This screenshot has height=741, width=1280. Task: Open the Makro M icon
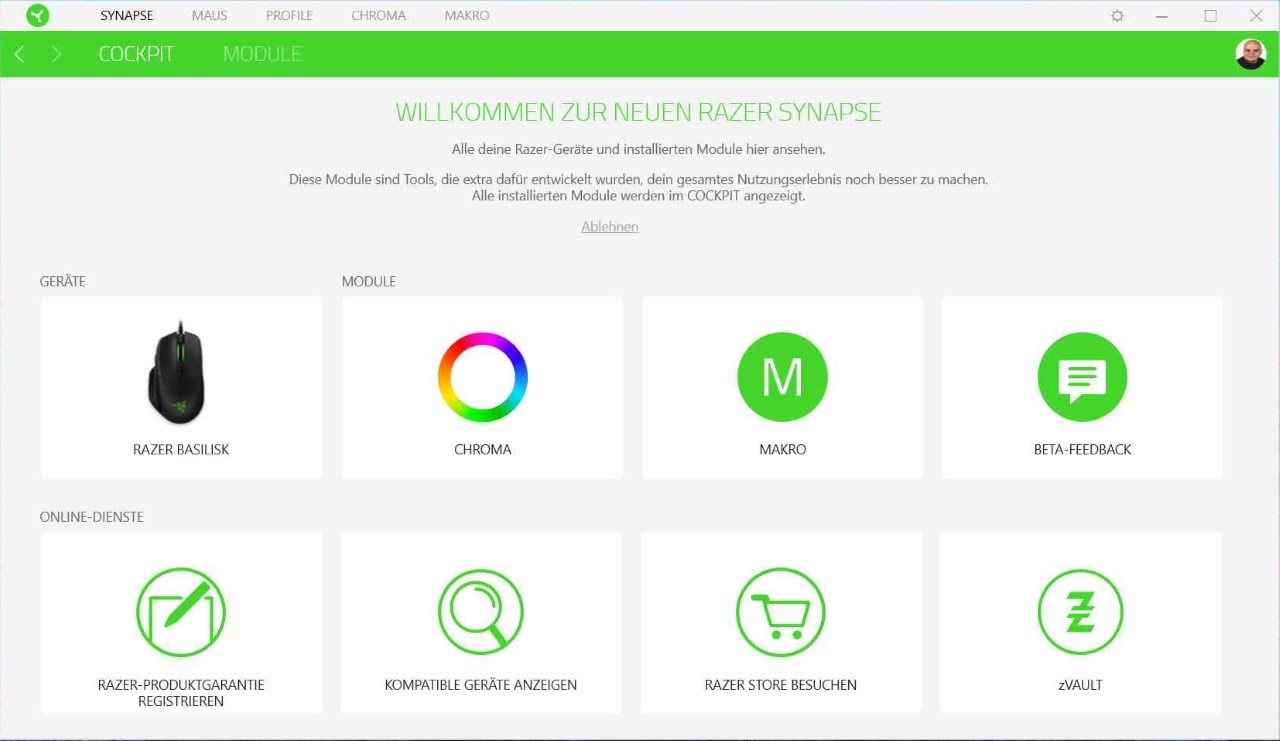782,377
